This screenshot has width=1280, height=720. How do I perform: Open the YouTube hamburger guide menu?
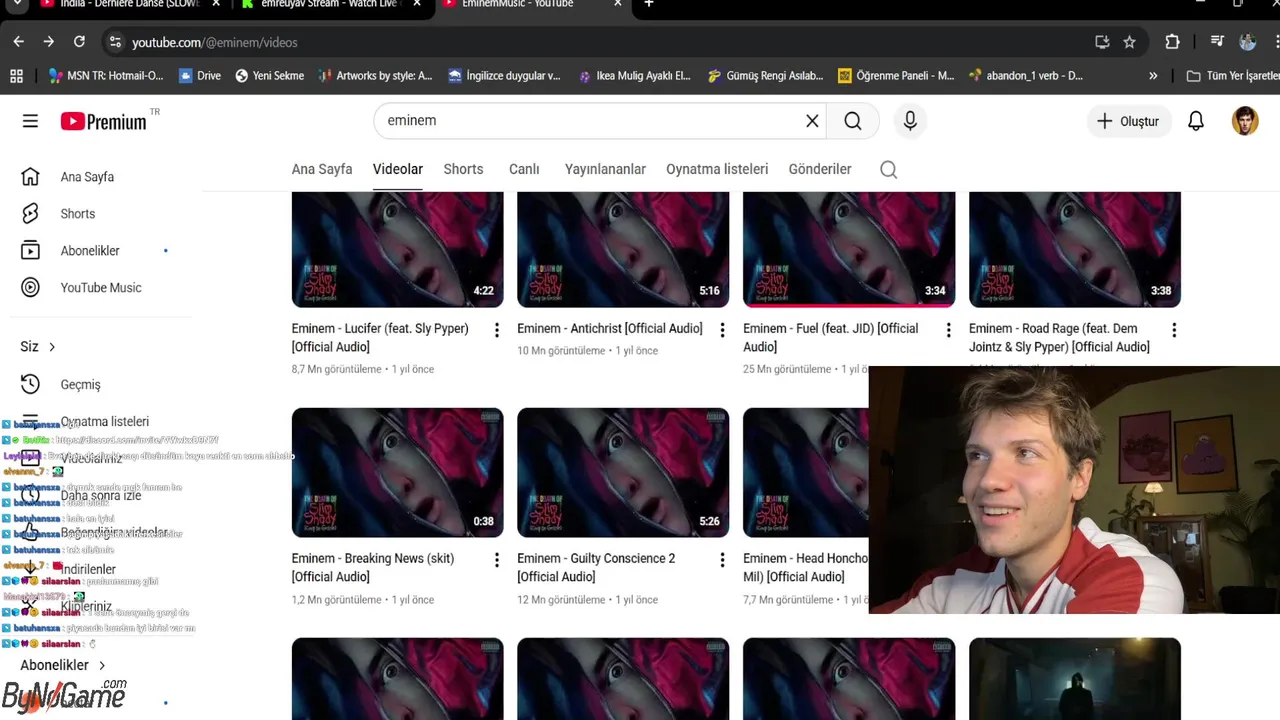pos(30,121)
